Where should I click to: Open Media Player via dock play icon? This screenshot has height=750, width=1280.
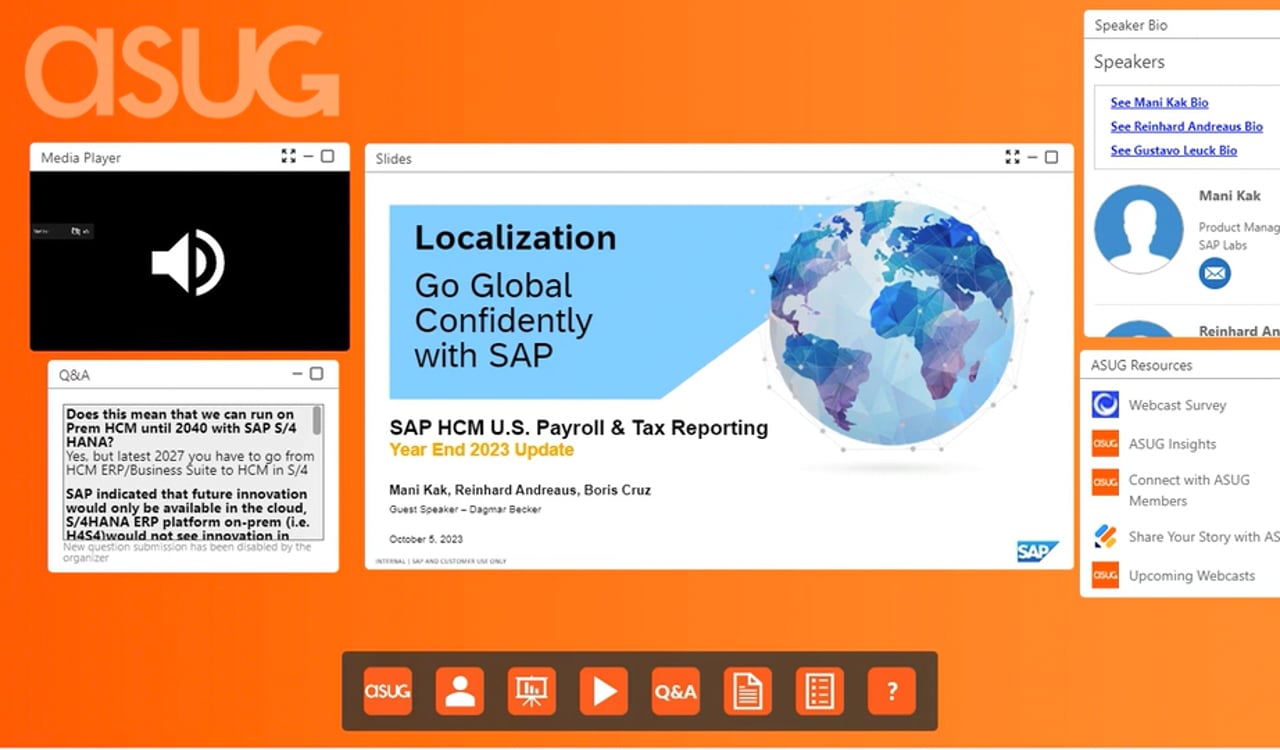tap(604, 691)
